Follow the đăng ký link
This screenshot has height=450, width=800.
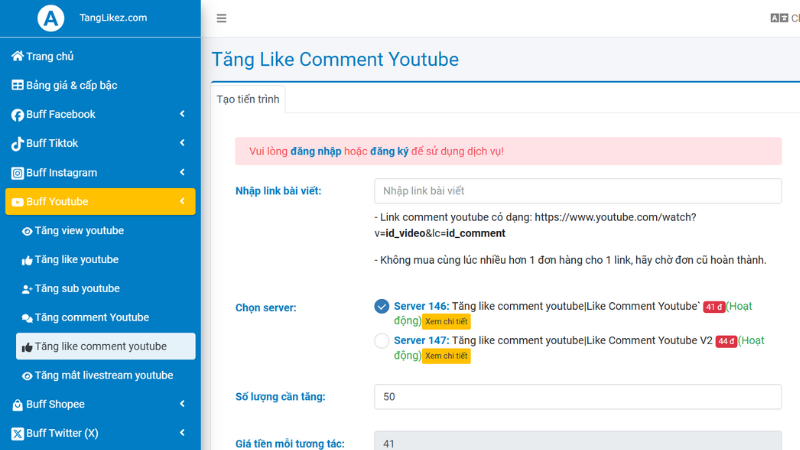(389, 152)
